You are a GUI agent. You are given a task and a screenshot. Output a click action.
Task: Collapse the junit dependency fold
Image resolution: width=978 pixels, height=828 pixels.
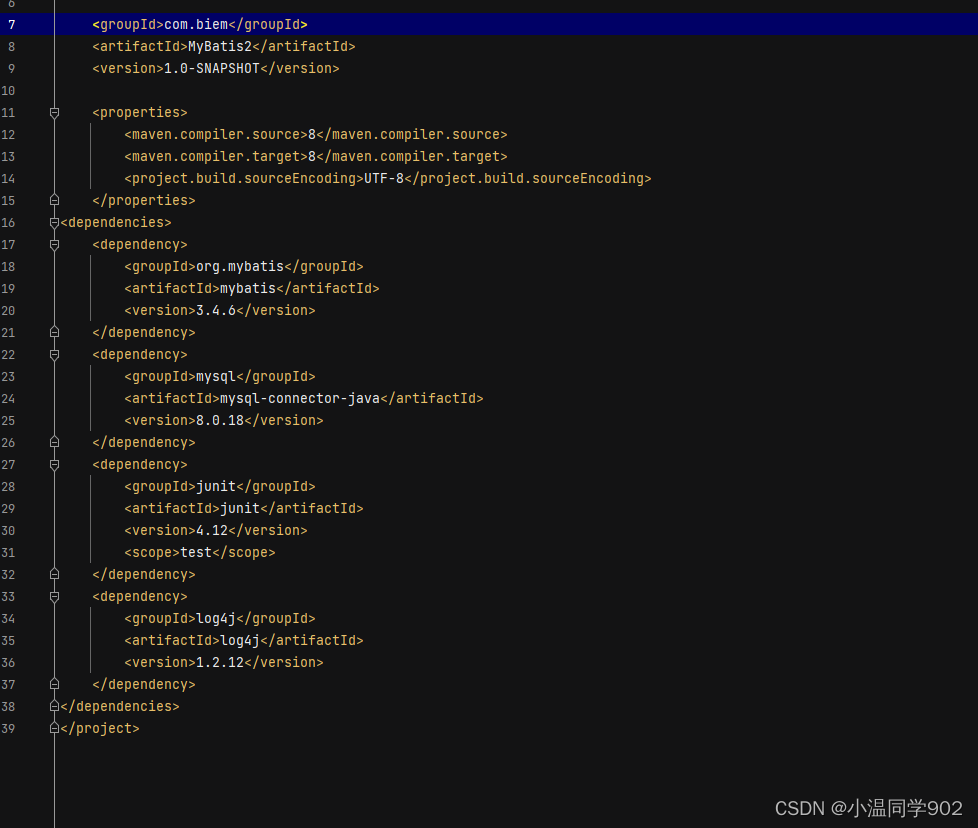pyautogui.click(x=54, y=464)
